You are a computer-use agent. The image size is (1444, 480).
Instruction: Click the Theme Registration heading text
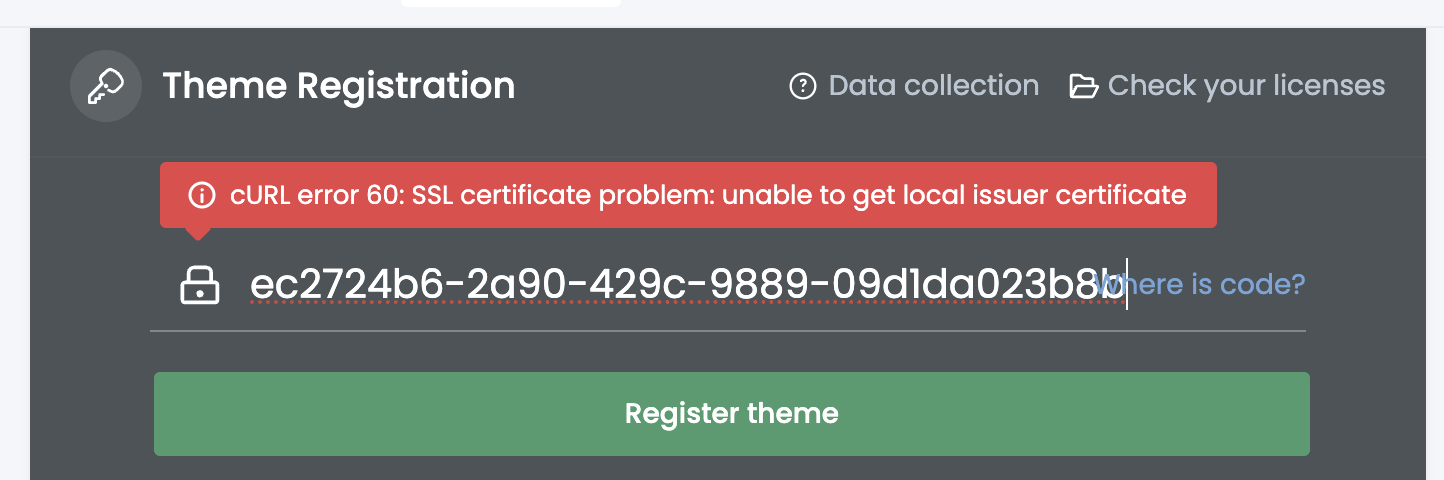pyautogui.click(x=339, y=86)
